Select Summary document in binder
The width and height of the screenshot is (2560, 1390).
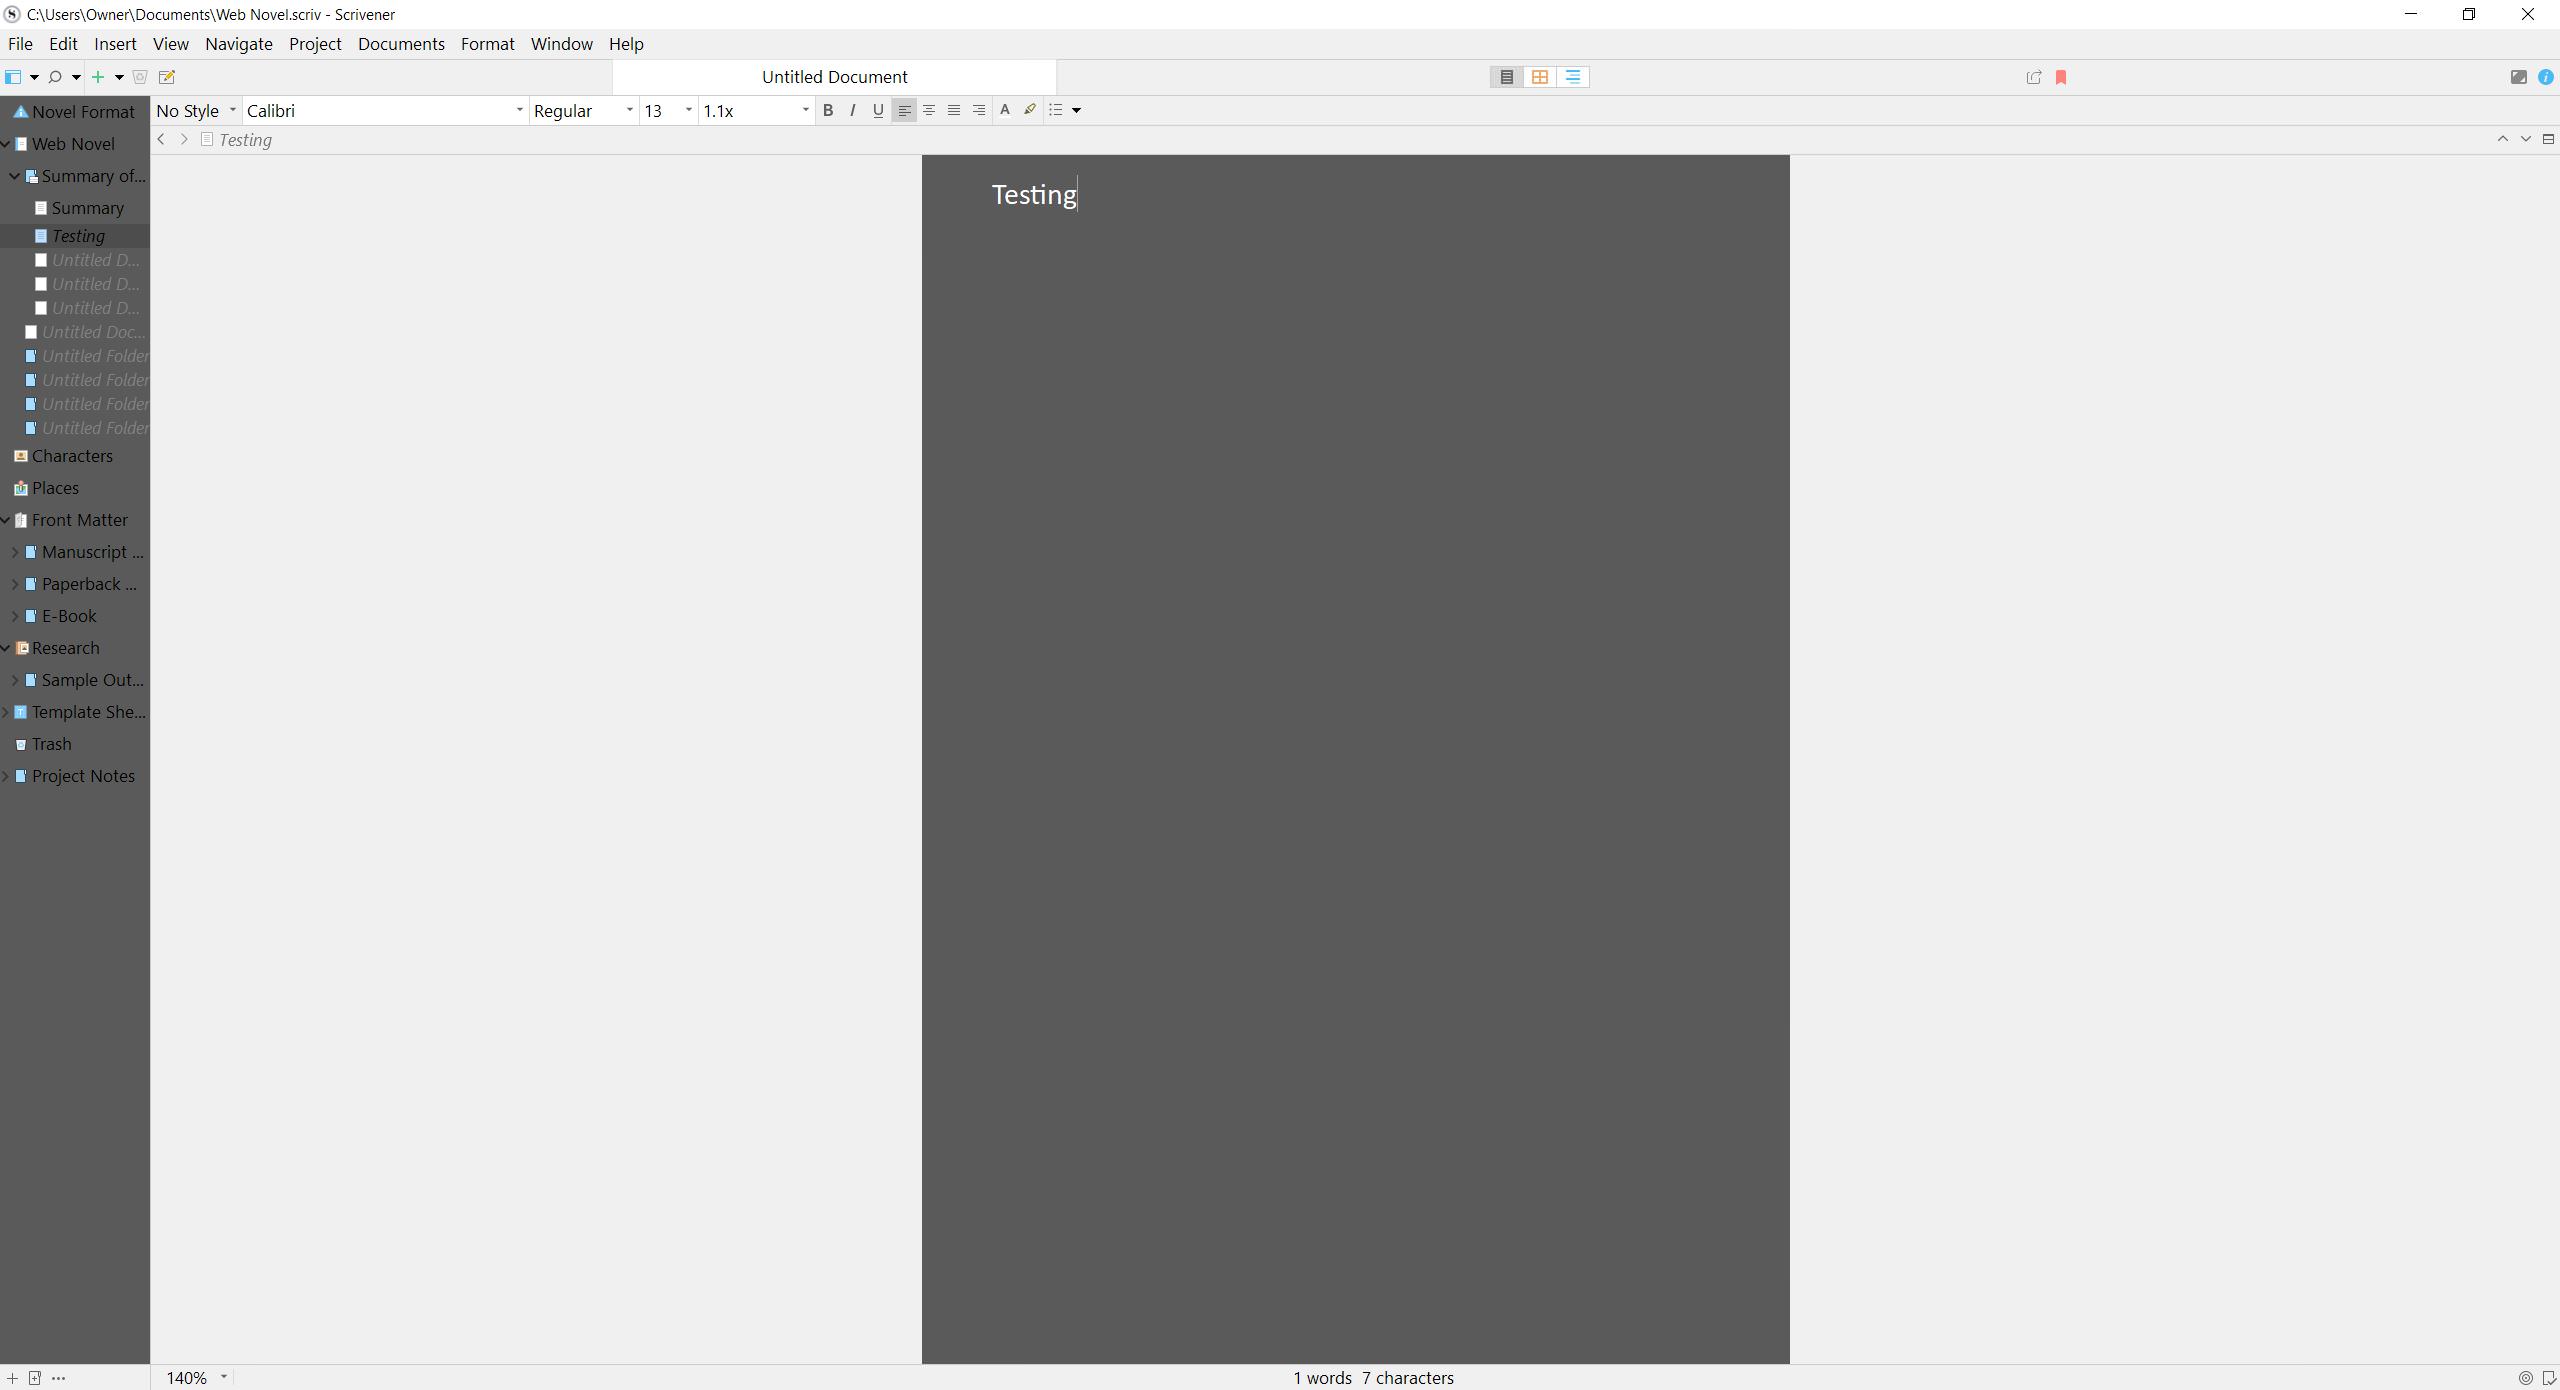(87, 208)
